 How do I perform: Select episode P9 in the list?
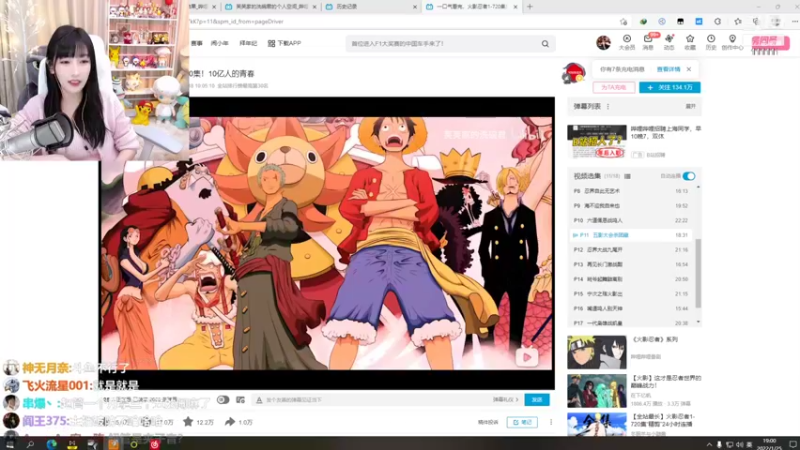click(x=631, y=206)
